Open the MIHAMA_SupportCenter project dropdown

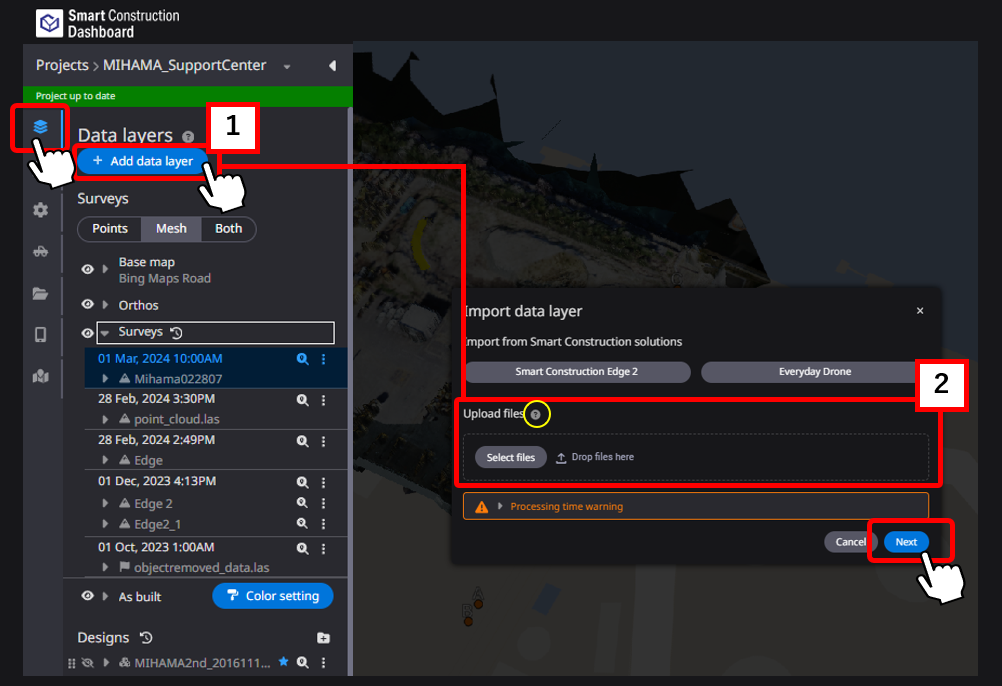(x=287, y=67)
